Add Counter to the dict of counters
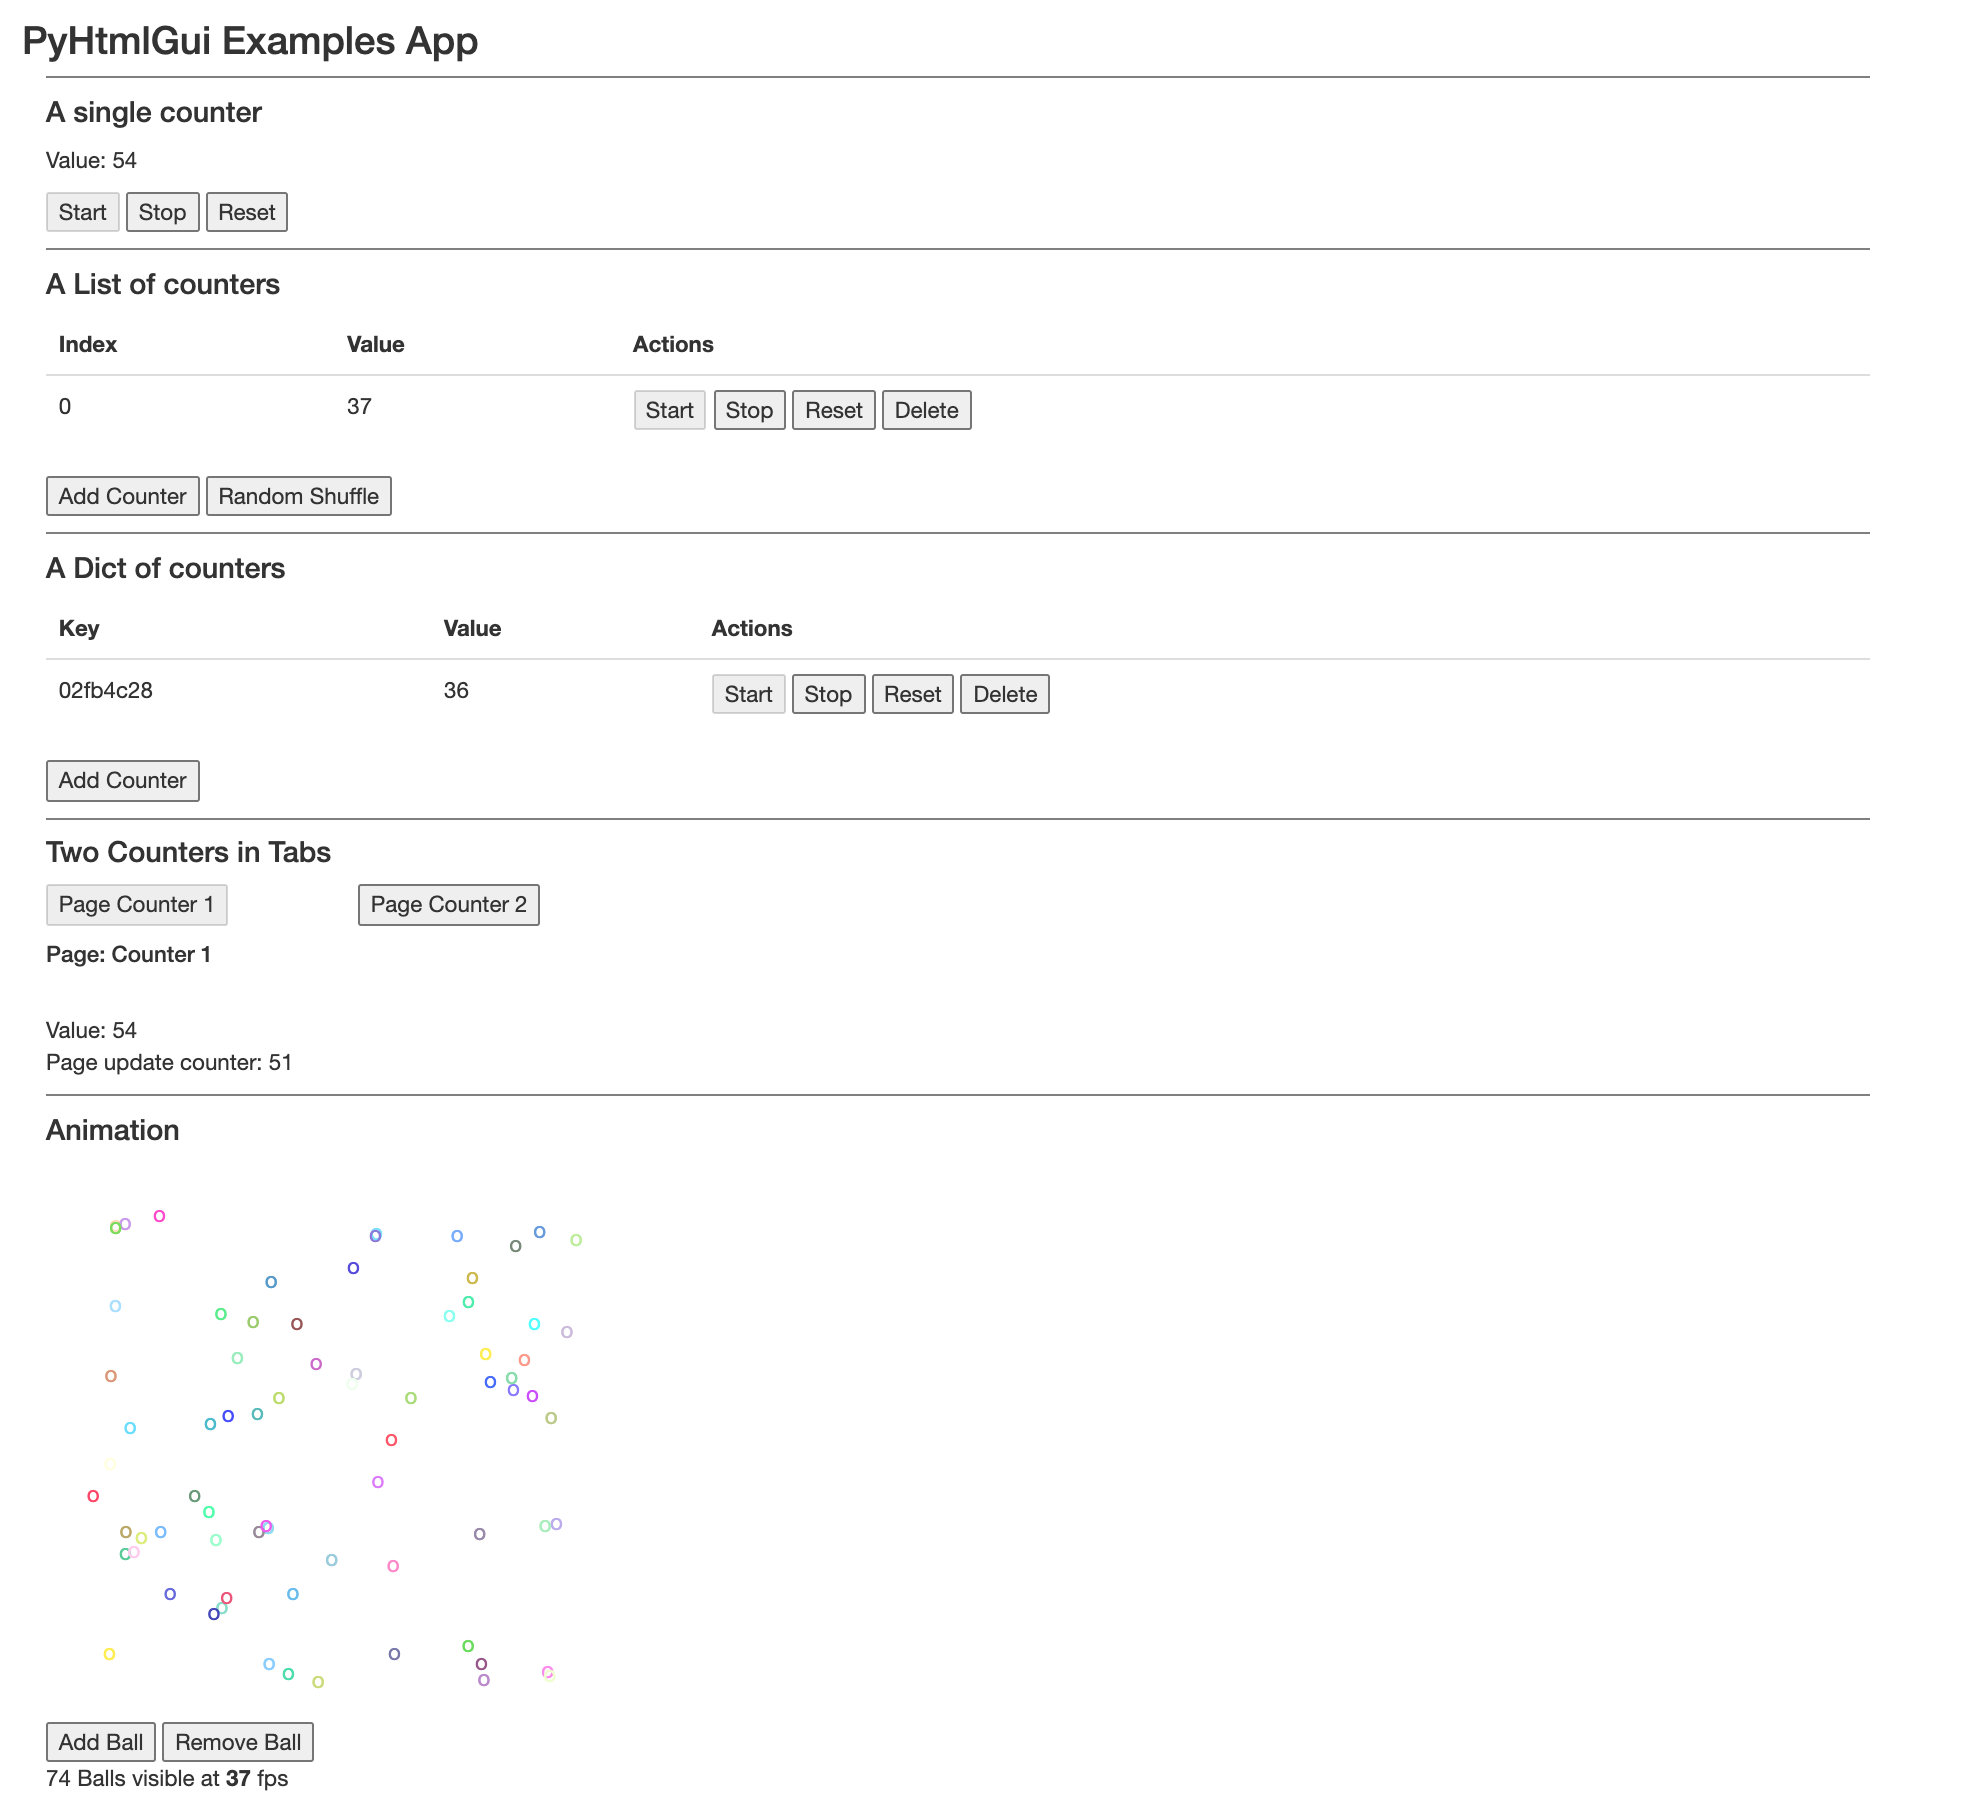The width and height of the screenshot is (1980, 1810). tap(122, 780)
